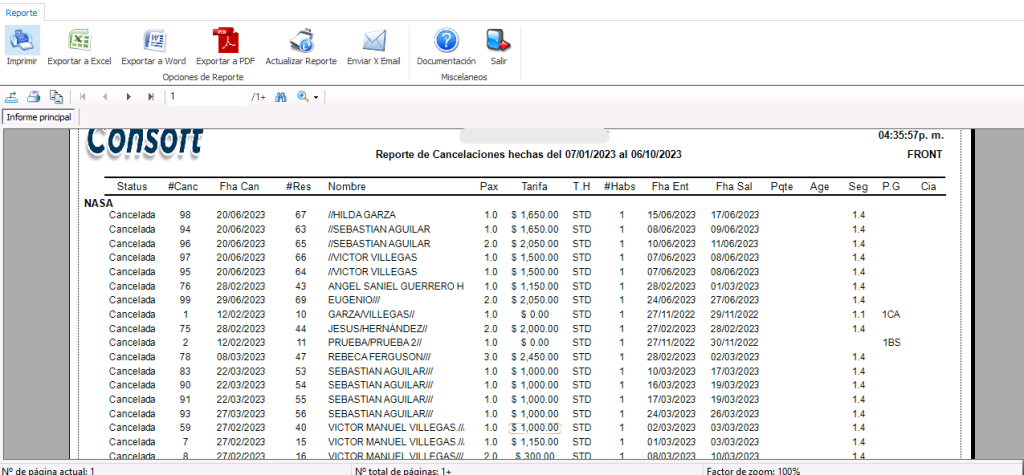
Task: Click the Fha Can column header
Action: [x=240, y=187]
